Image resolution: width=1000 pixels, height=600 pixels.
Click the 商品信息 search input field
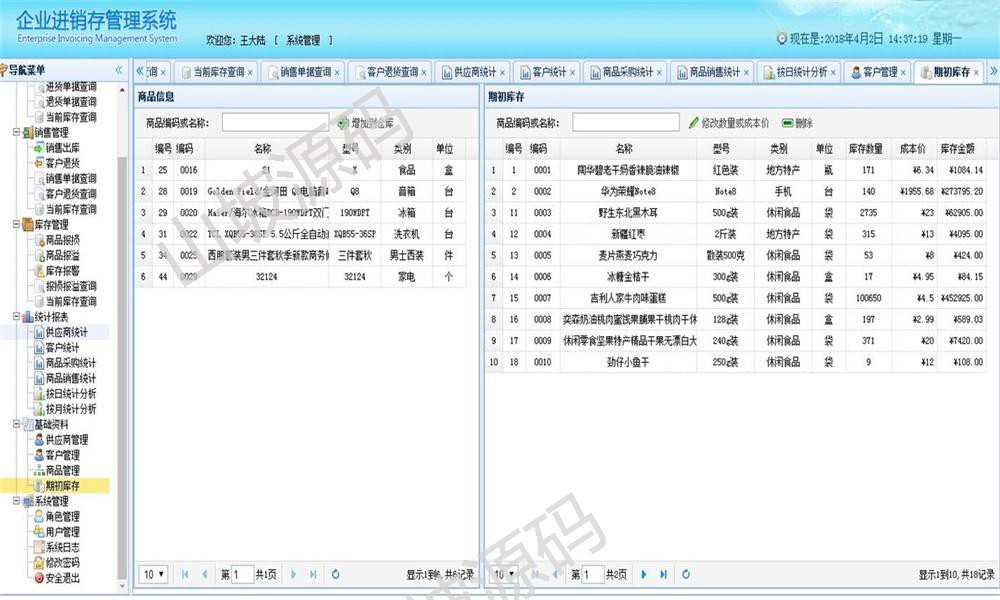click(275, 123)
